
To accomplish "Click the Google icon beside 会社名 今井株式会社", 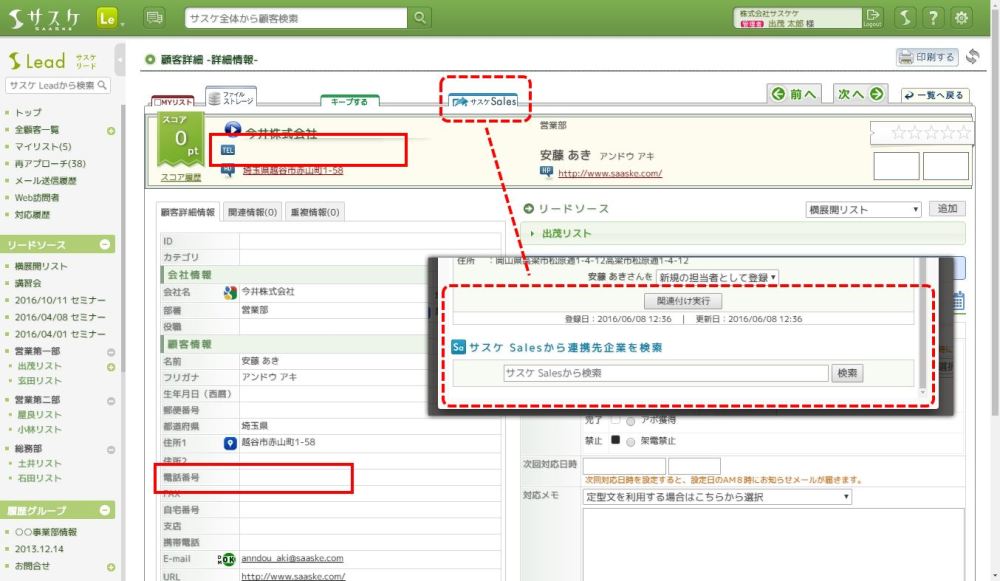I will pos(229,293).
